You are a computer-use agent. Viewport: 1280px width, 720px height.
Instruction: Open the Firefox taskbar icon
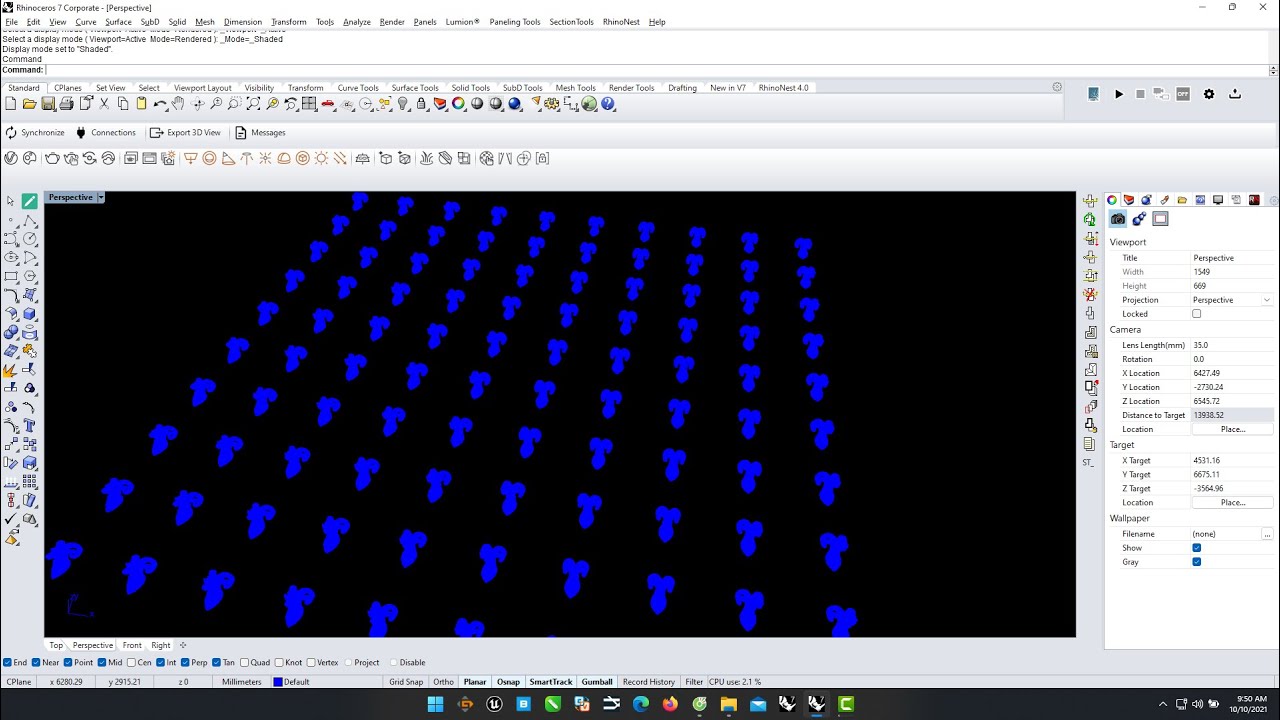(x=670, y=704)
